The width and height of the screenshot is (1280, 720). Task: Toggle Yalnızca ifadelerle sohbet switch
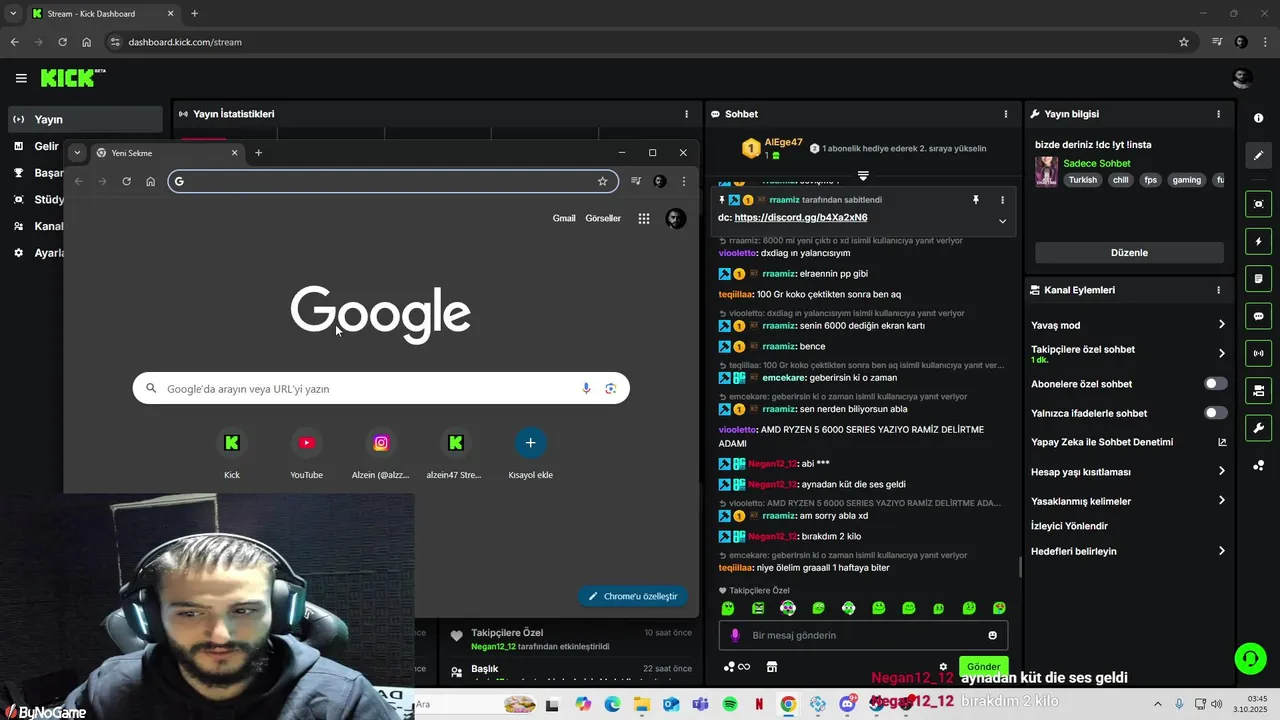coord(1215,413)
